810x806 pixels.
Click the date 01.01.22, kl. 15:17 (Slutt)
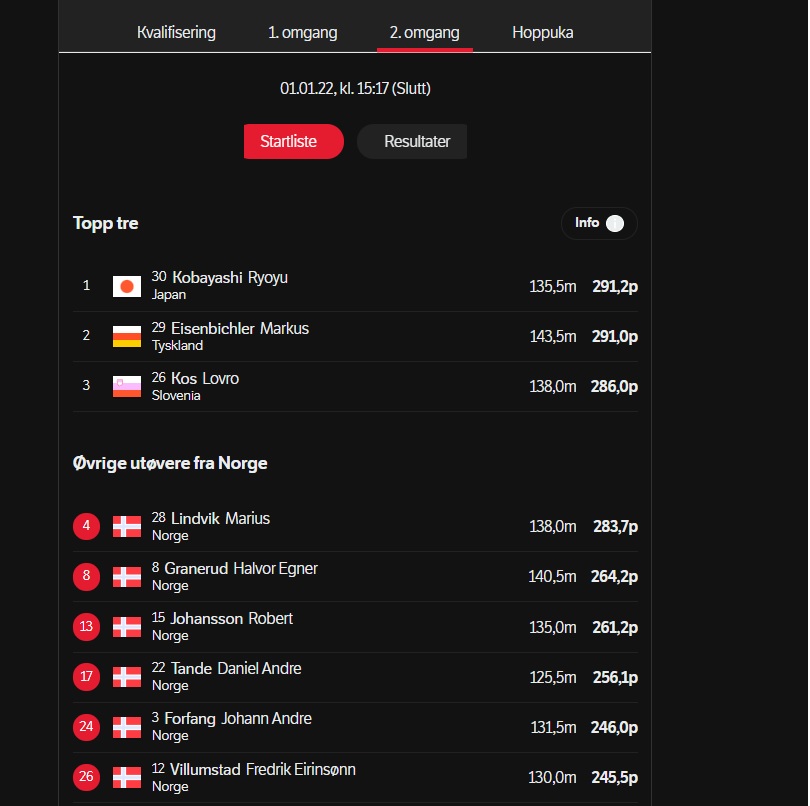point(355,89)
